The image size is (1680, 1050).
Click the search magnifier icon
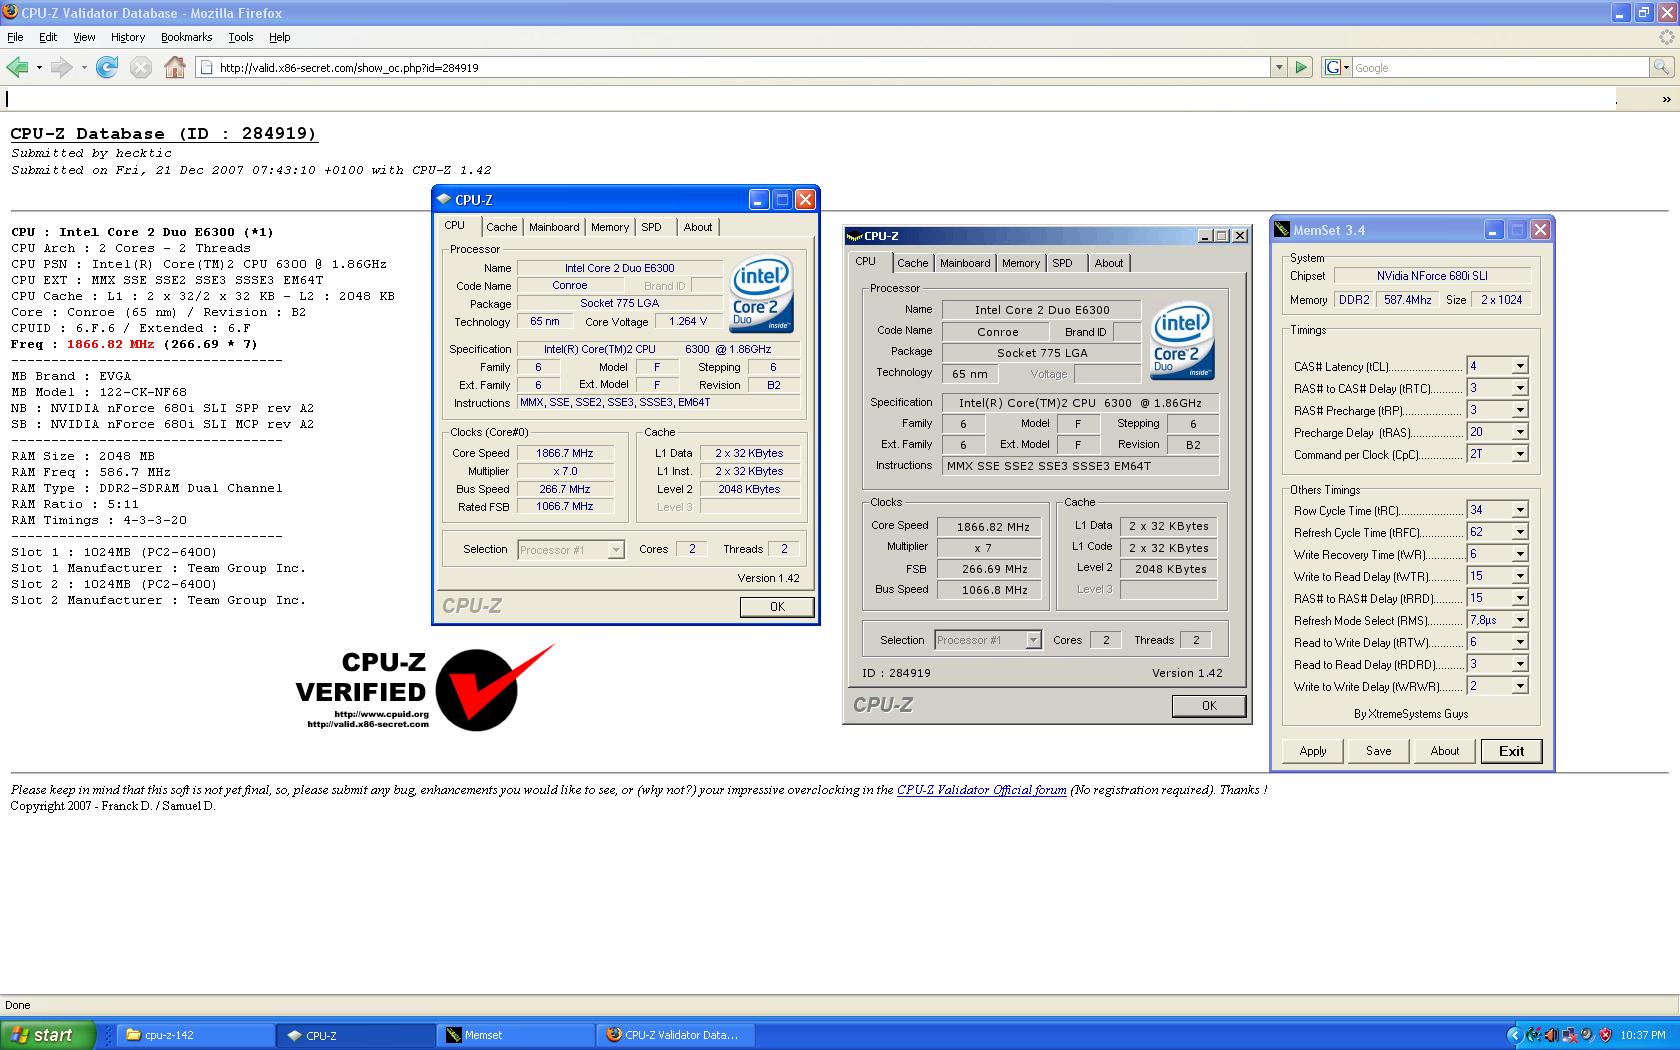pyautogui.click(x=1661, y=67)
